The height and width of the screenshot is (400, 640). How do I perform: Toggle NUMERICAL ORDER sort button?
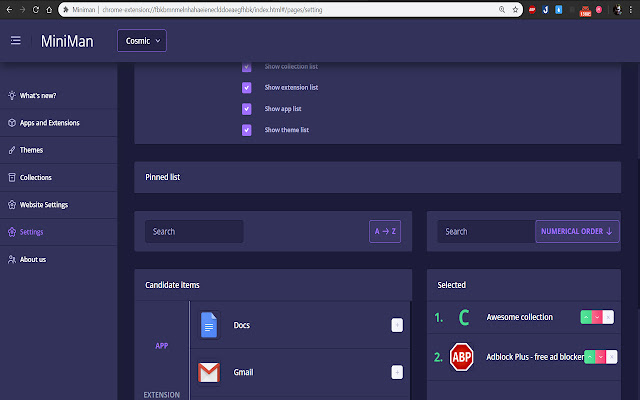pyautogui.click(x=577, y=231)
